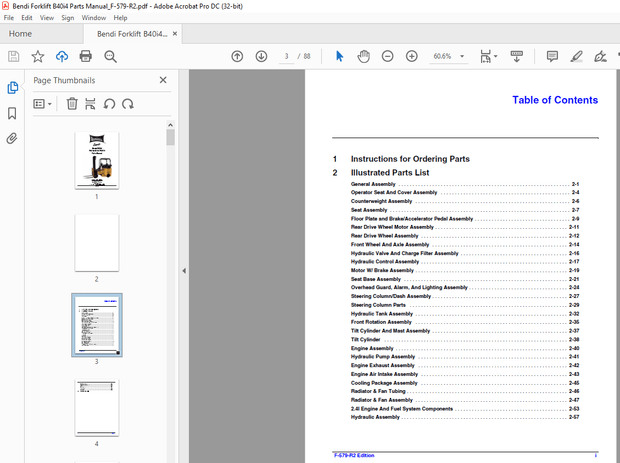Delete selected page with trash icon

pyautogui.click(x=72, y=104)
